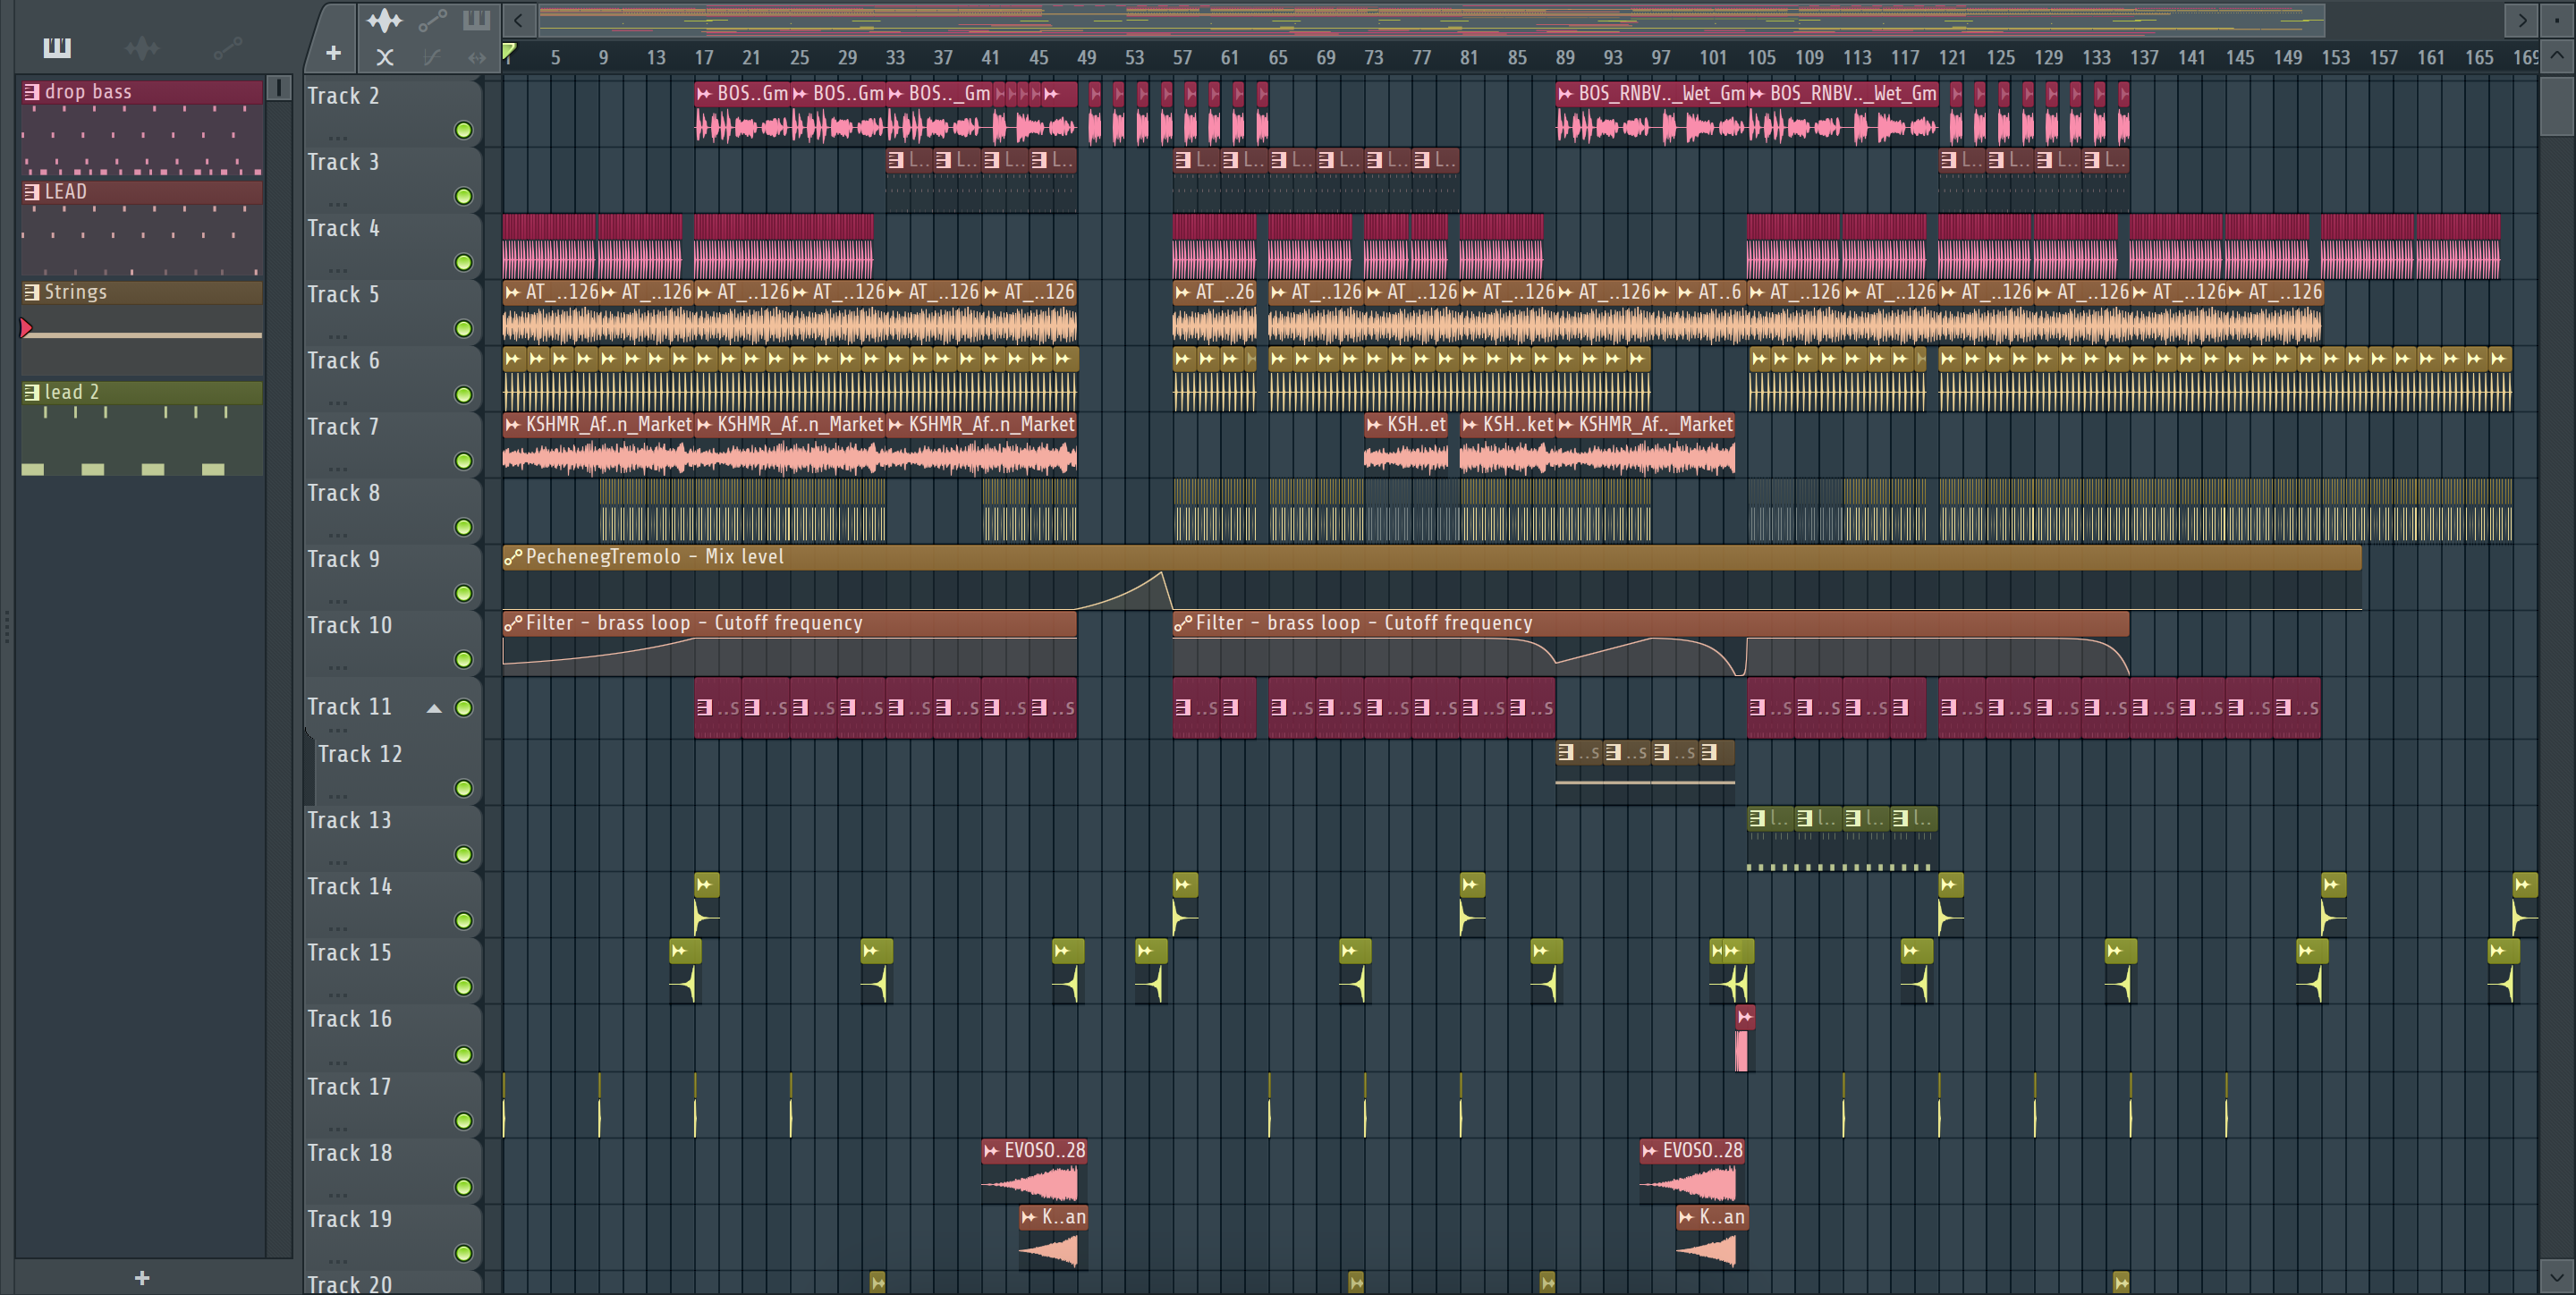Select the pattern clips piano icon in picker panel
Viewport: 2576px width, 1295px height.
point(57,47)
